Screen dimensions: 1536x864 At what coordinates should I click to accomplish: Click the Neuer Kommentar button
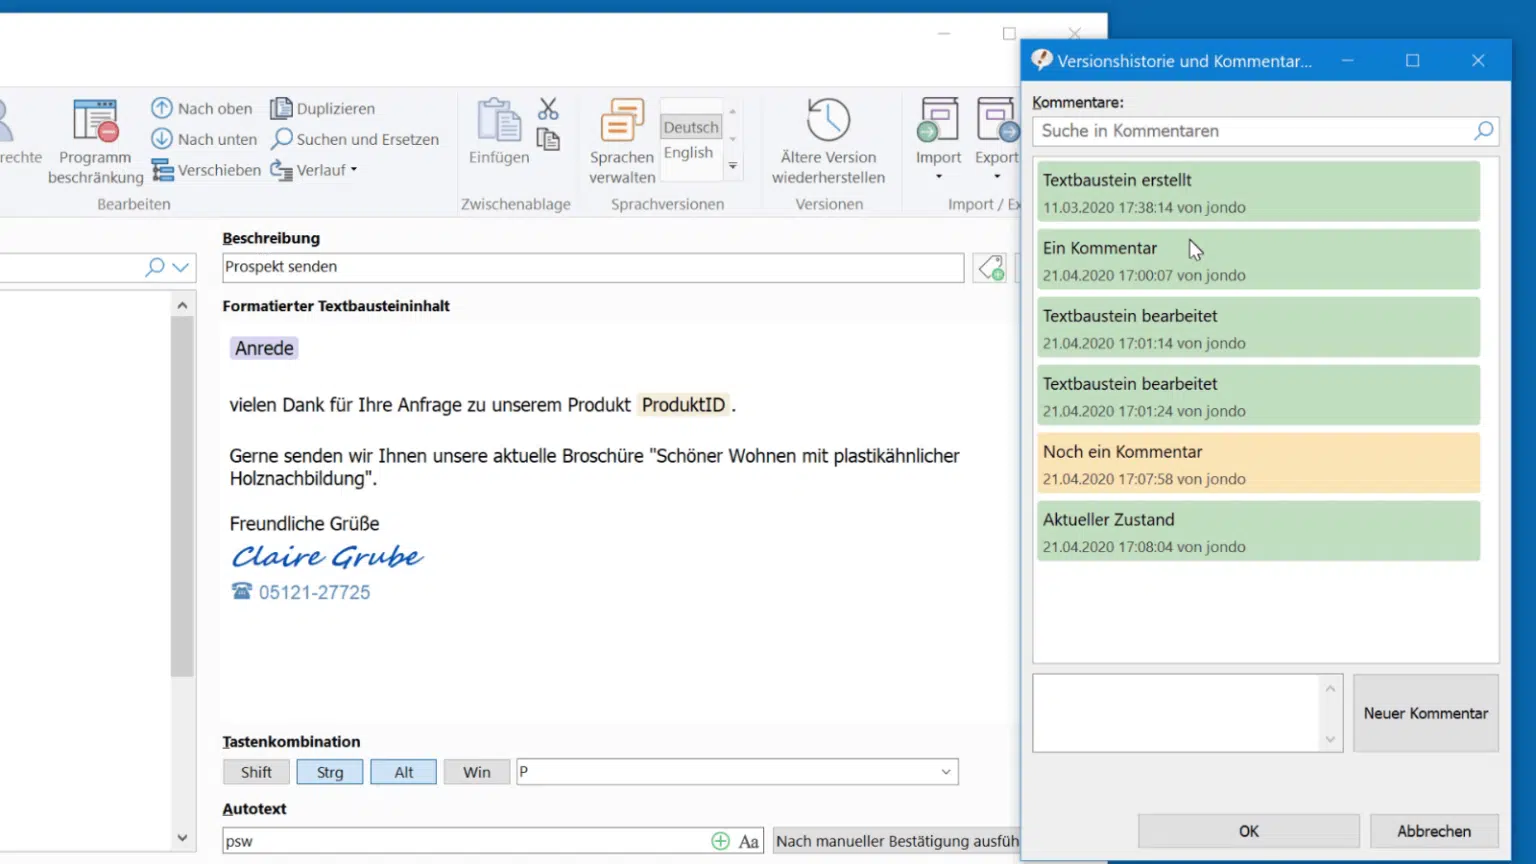point(1426,713)
